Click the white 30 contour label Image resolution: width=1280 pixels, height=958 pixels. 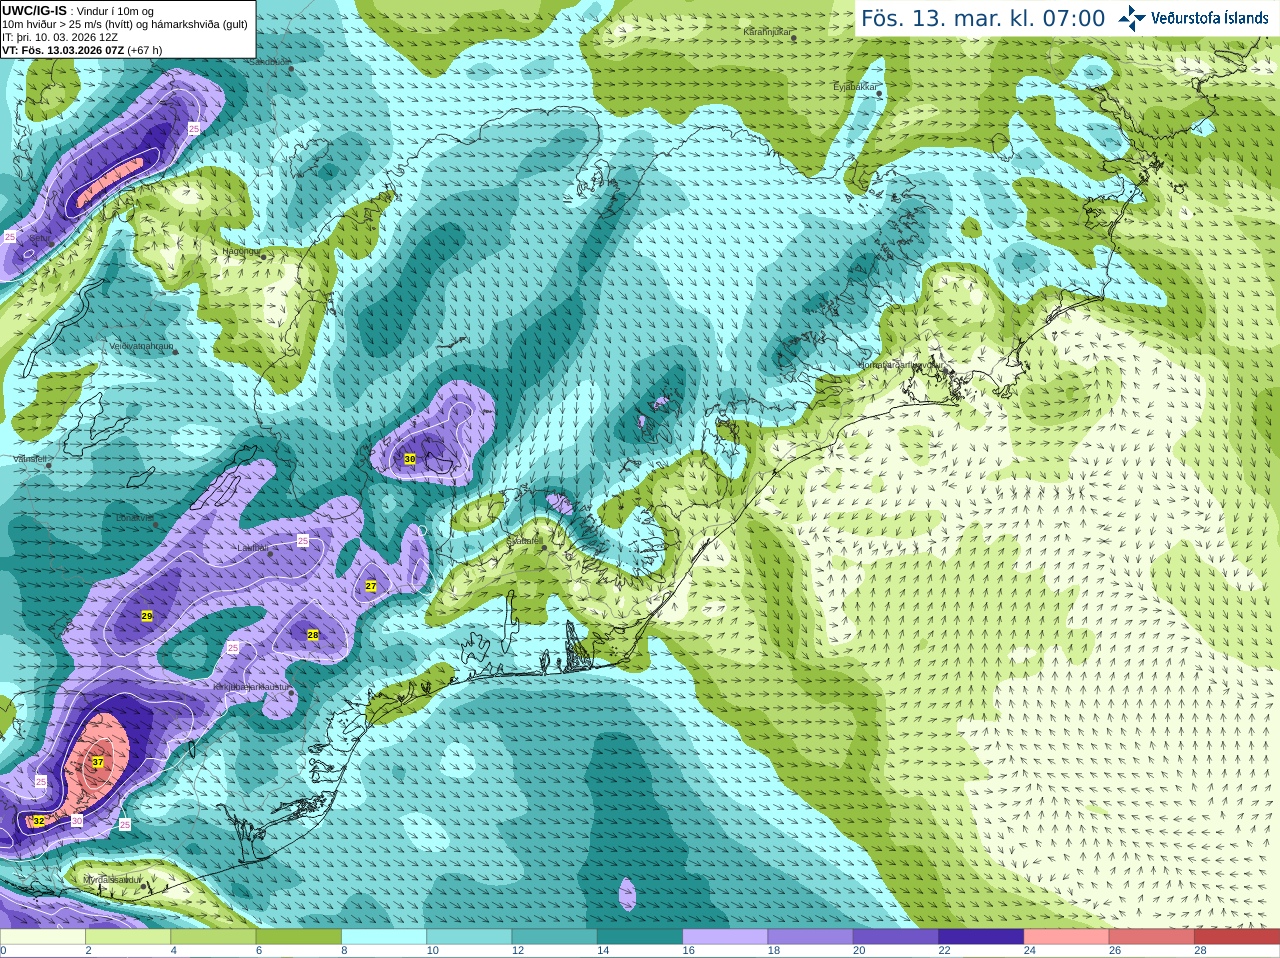(x=77, y=821)
